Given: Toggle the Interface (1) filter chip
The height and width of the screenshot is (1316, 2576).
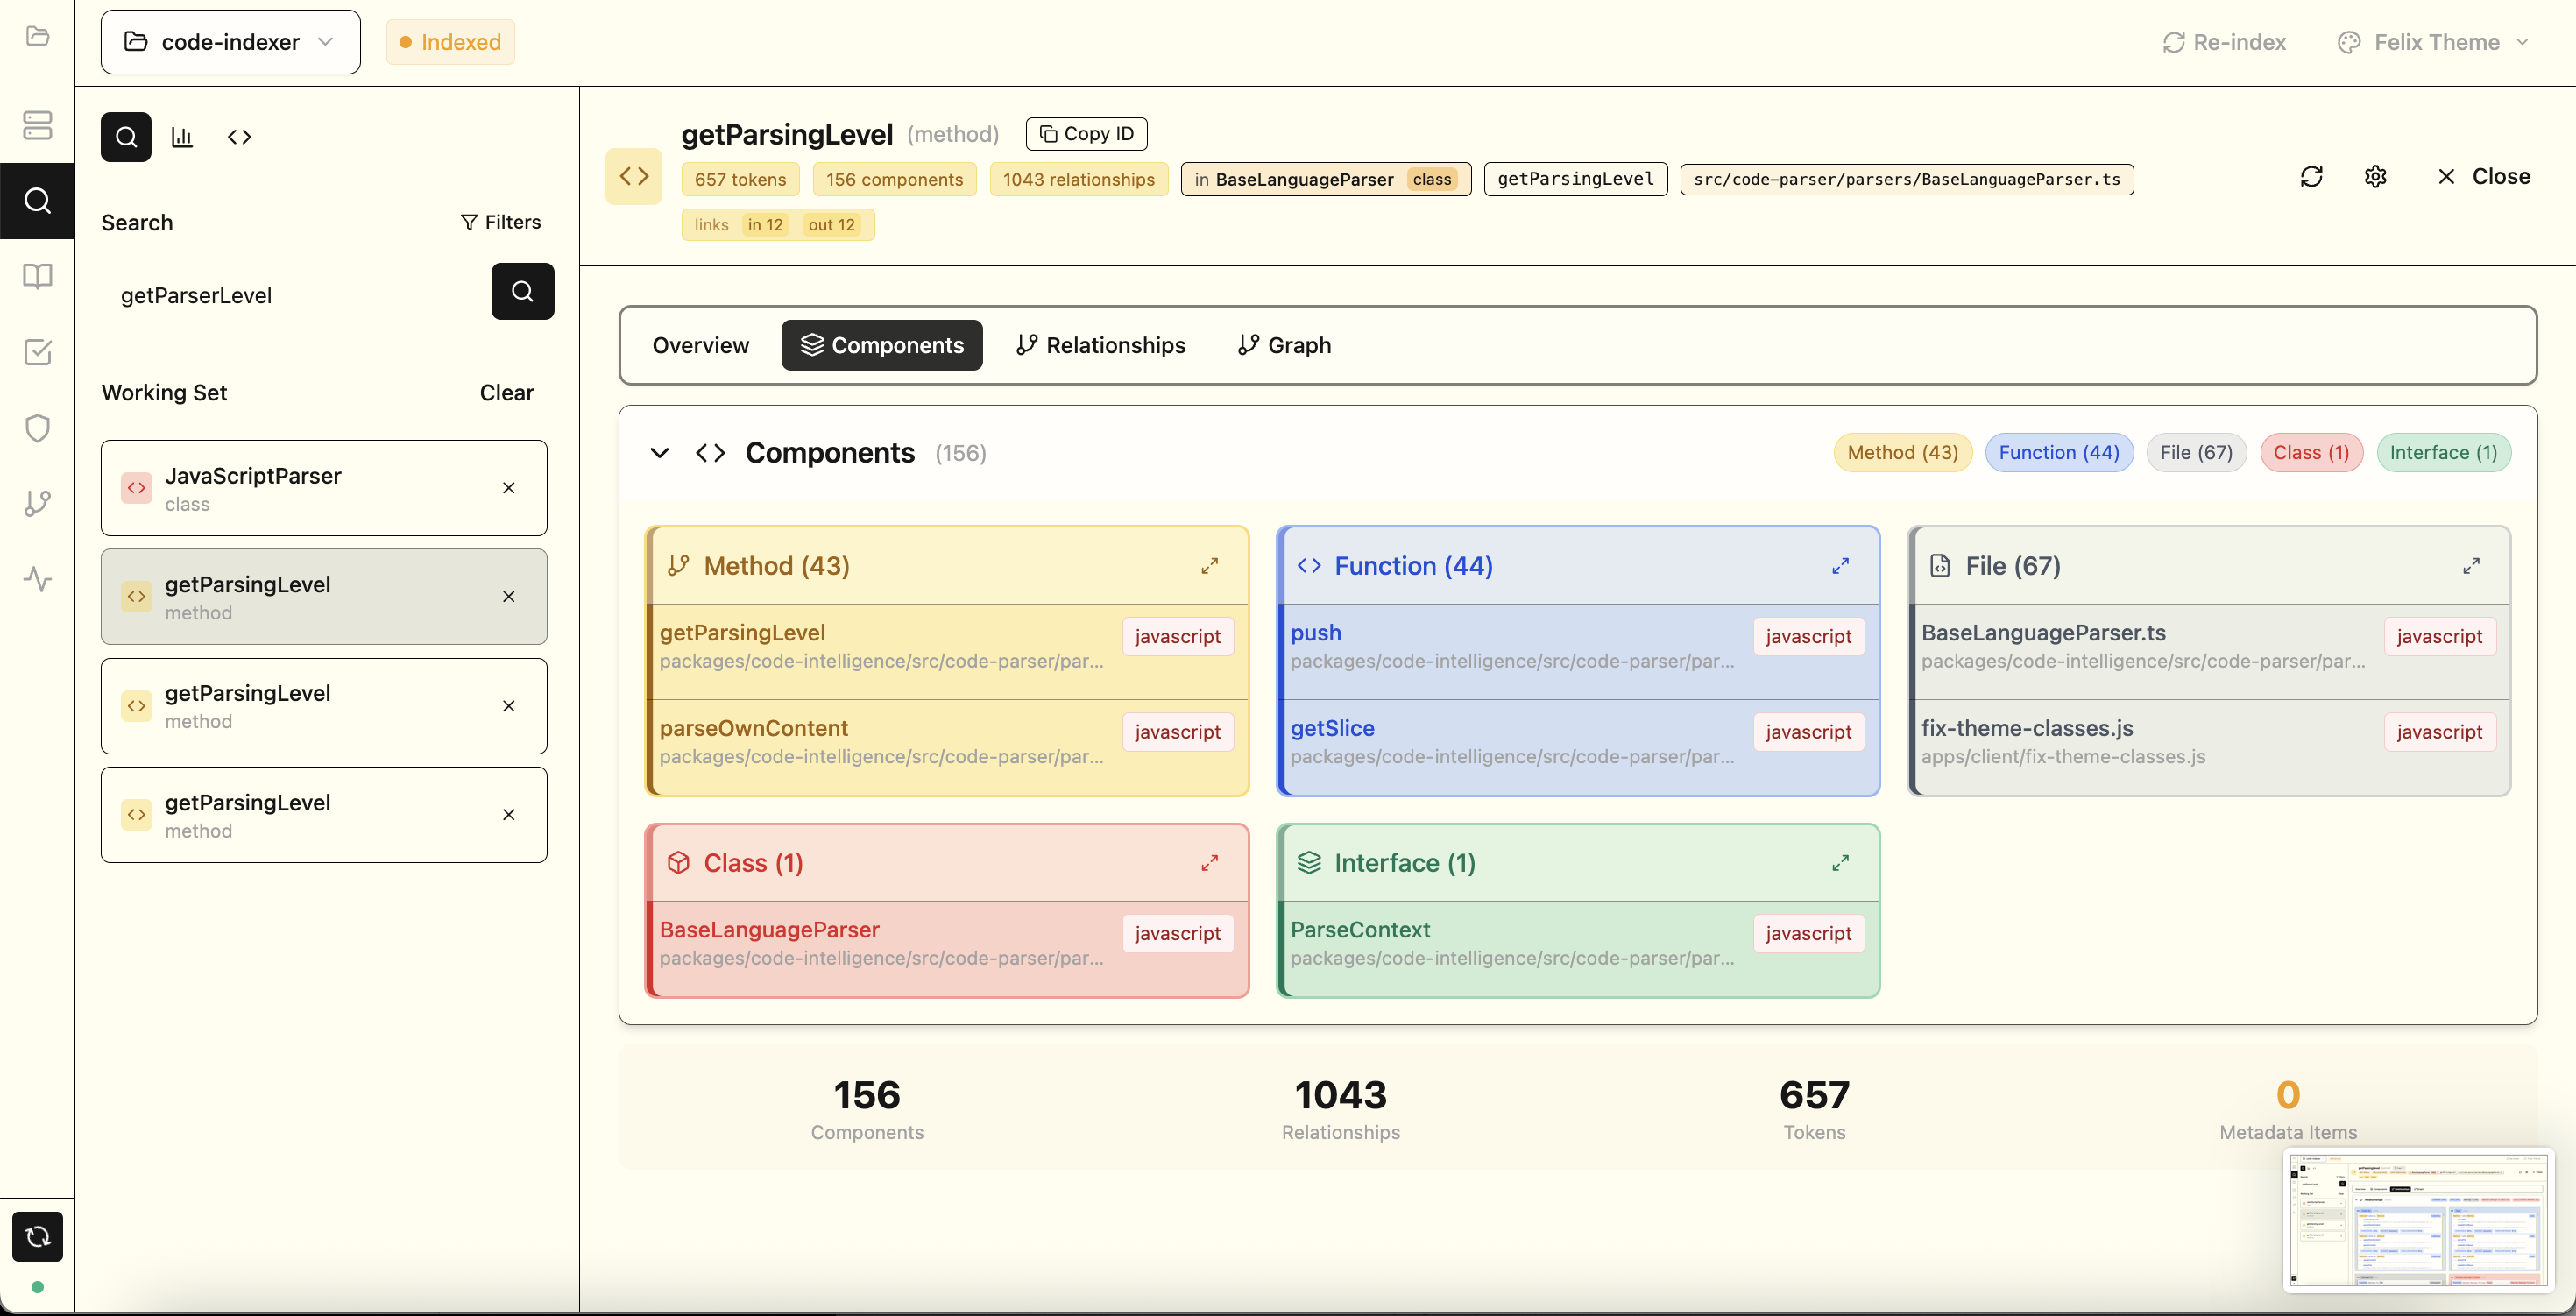Looking at the screenshot, I should click(x=2442, y=452).
